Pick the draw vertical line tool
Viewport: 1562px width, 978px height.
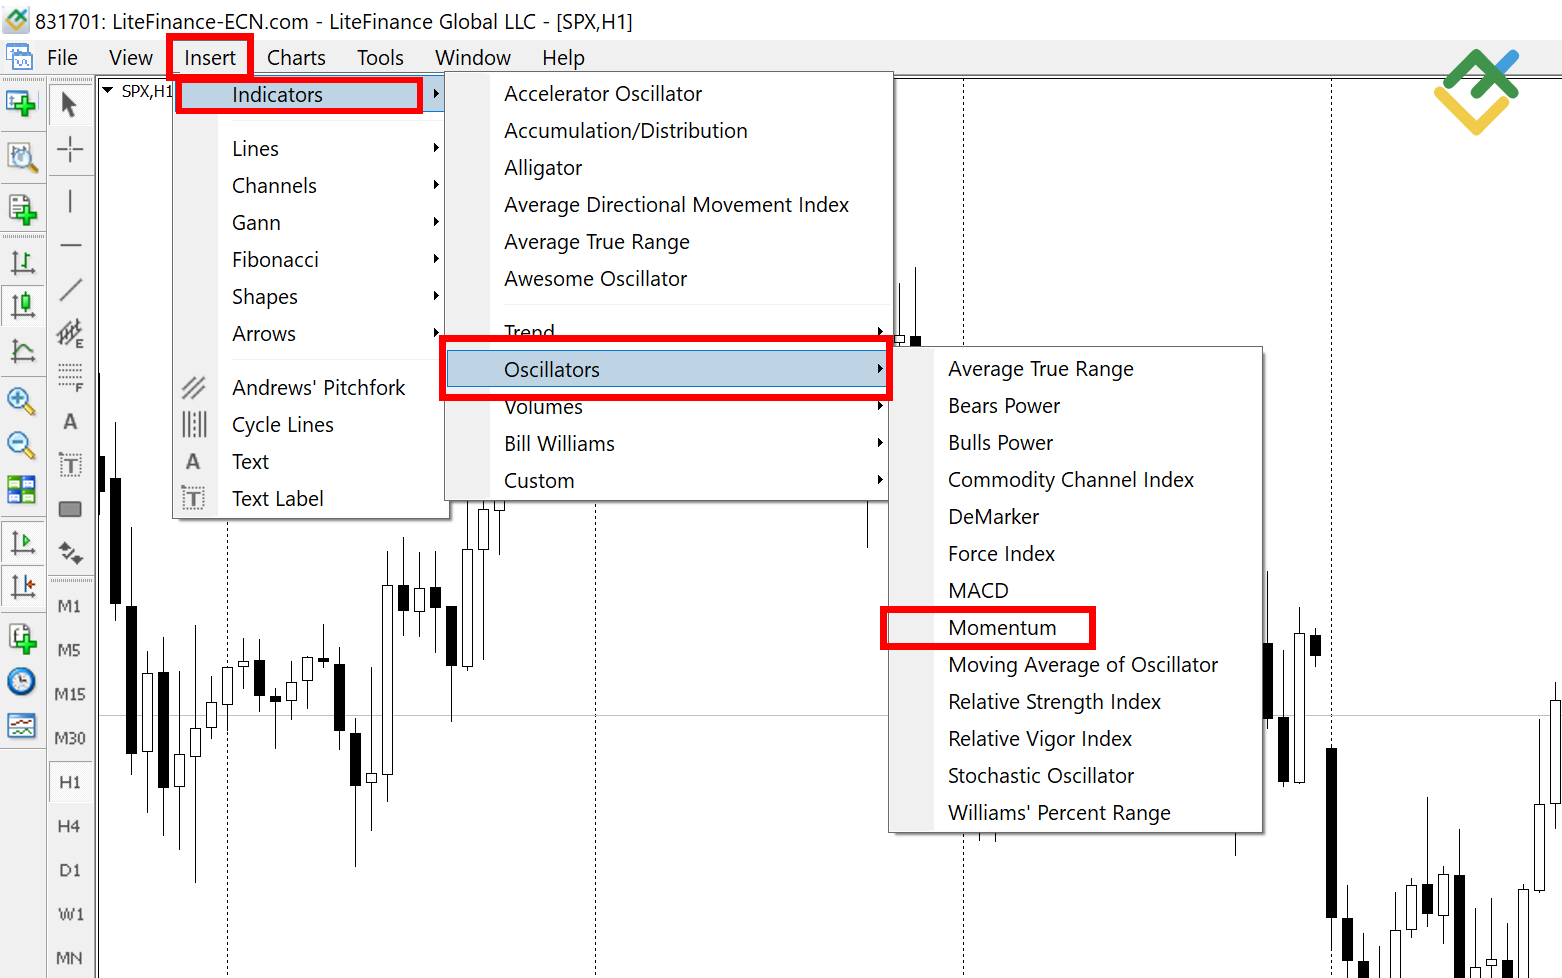tap(70, 202)
